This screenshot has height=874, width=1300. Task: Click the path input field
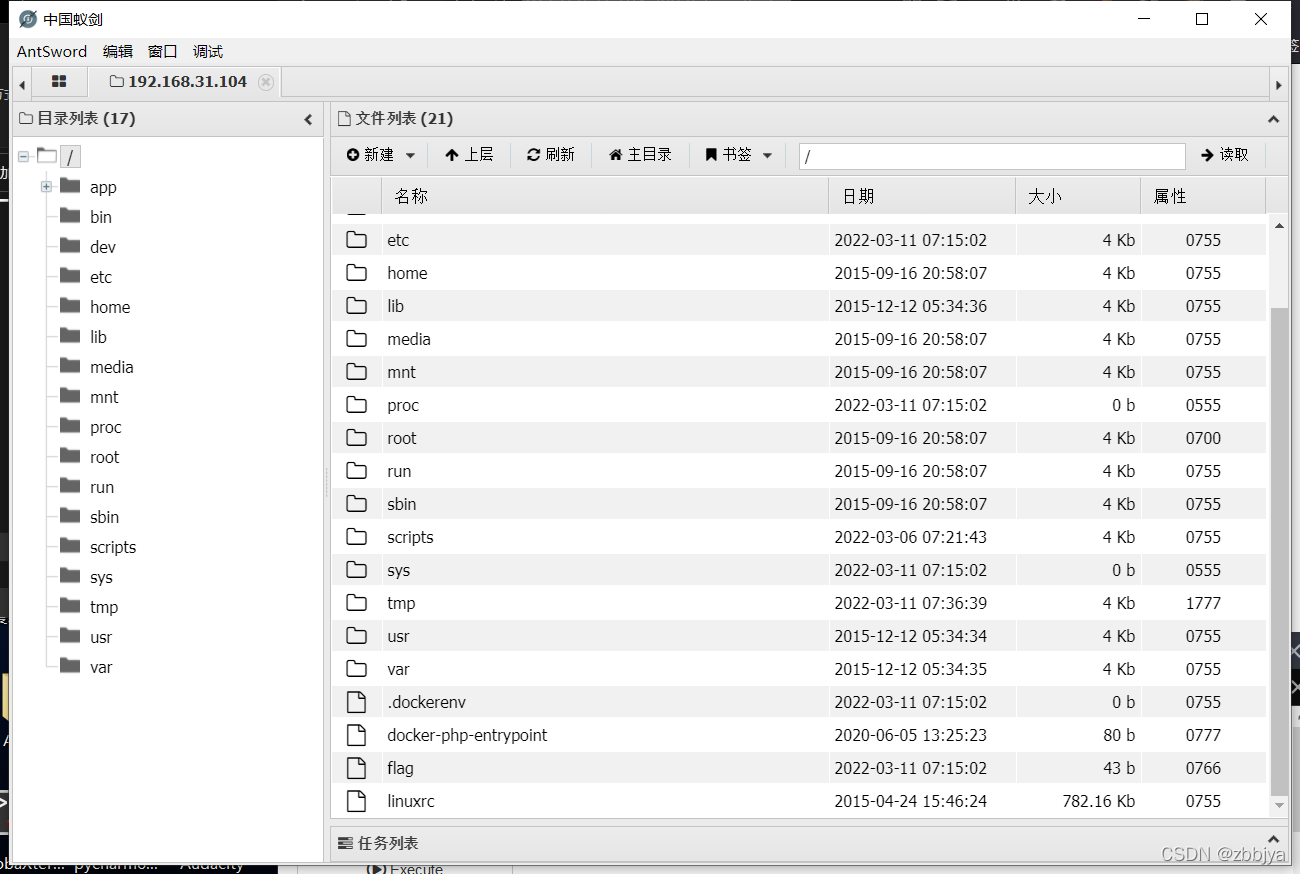992,156
